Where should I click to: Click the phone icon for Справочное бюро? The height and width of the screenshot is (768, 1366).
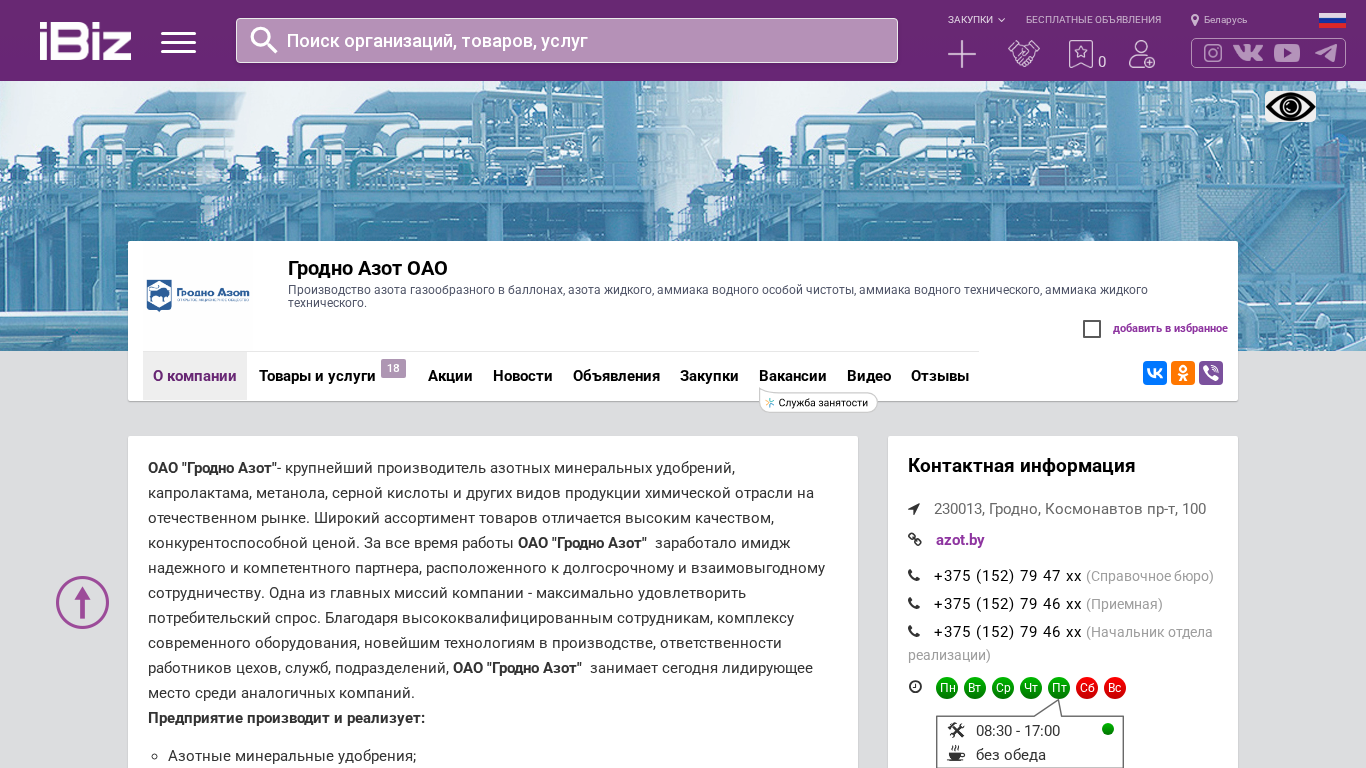tap(914, 576)
